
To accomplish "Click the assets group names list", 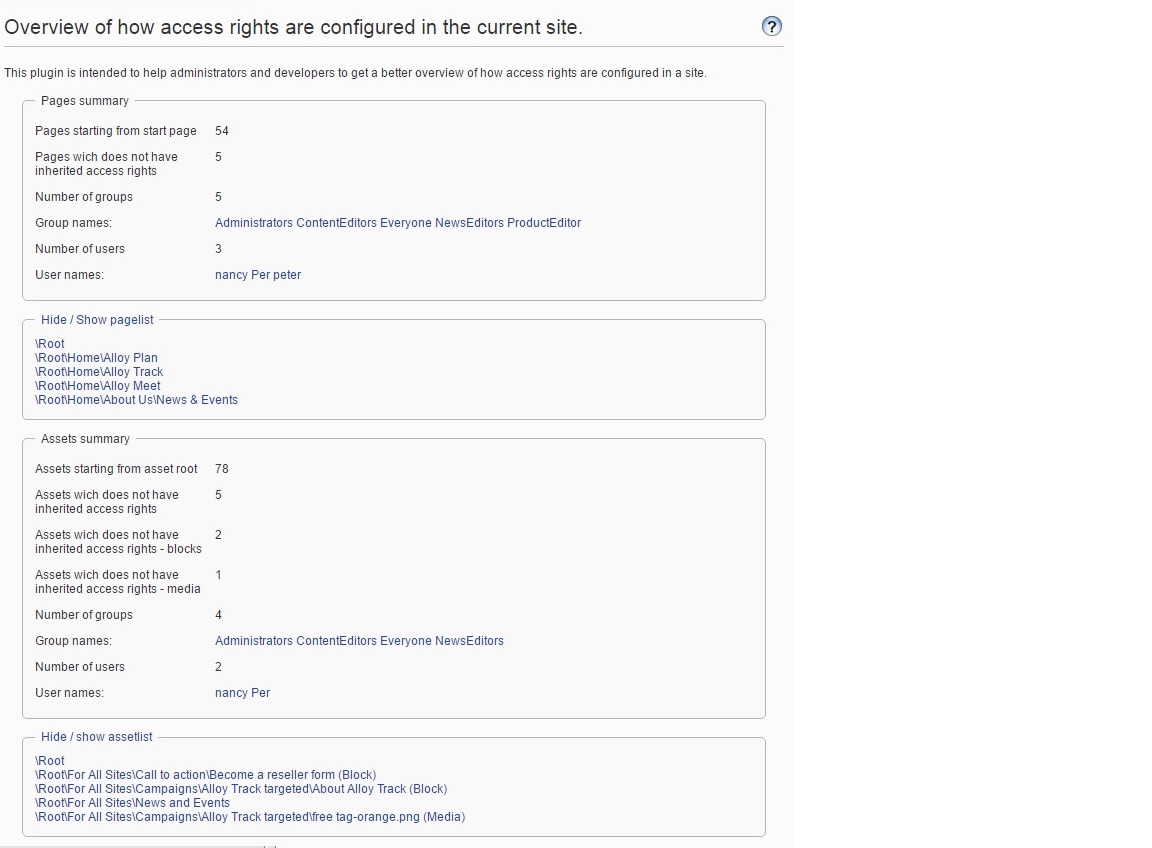I will [x=359, y=641].
